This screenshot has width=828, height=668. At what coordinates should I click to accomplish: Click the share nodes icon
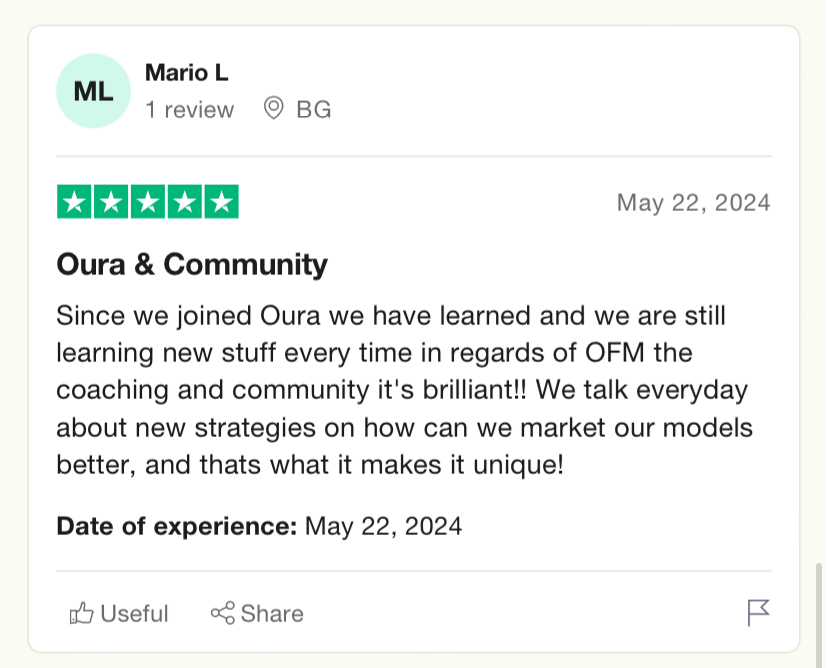[x=222, y=613]
